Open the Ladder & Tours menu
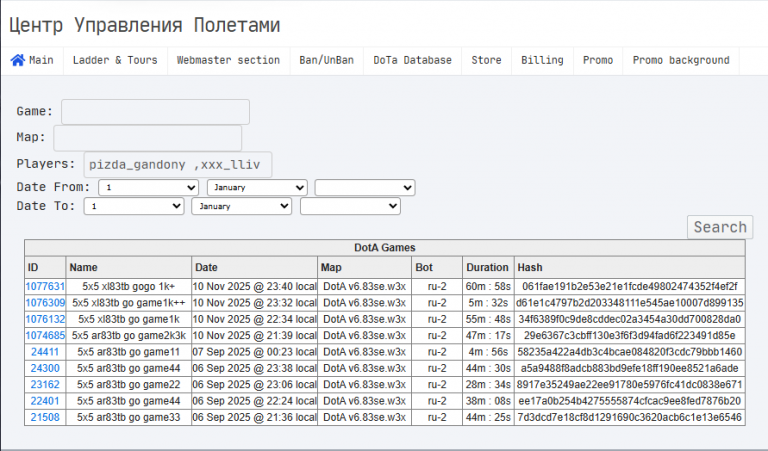 pyautogui.click(x=115, y=60)
